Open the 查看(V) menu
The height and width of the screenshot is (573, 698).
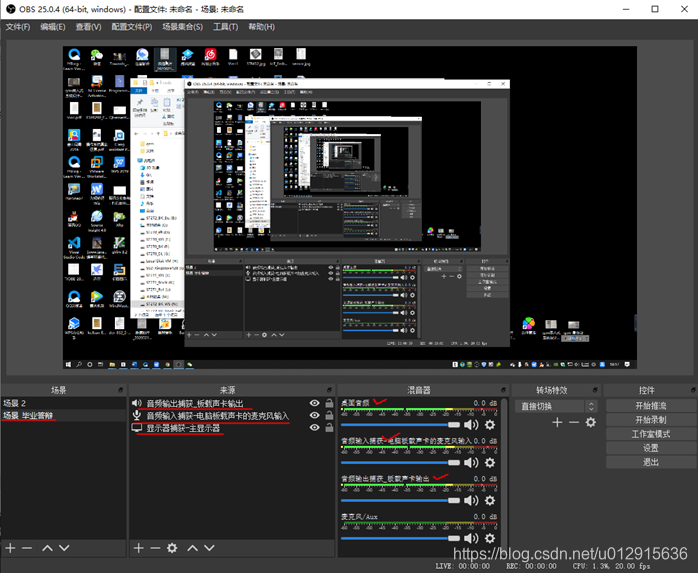(x=88, y=27)
